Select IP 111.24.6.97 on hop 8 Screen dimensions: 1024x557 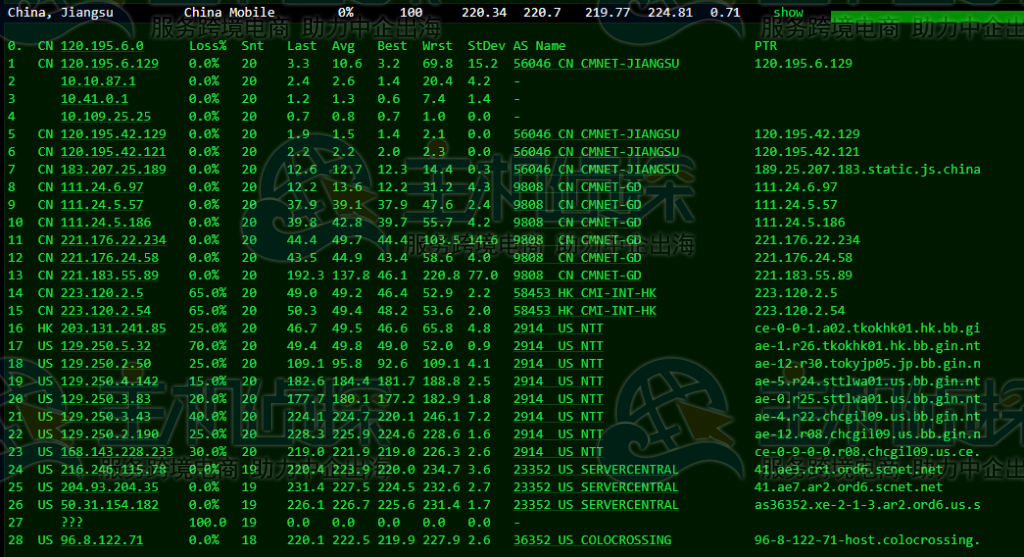(x=102, y=187)
